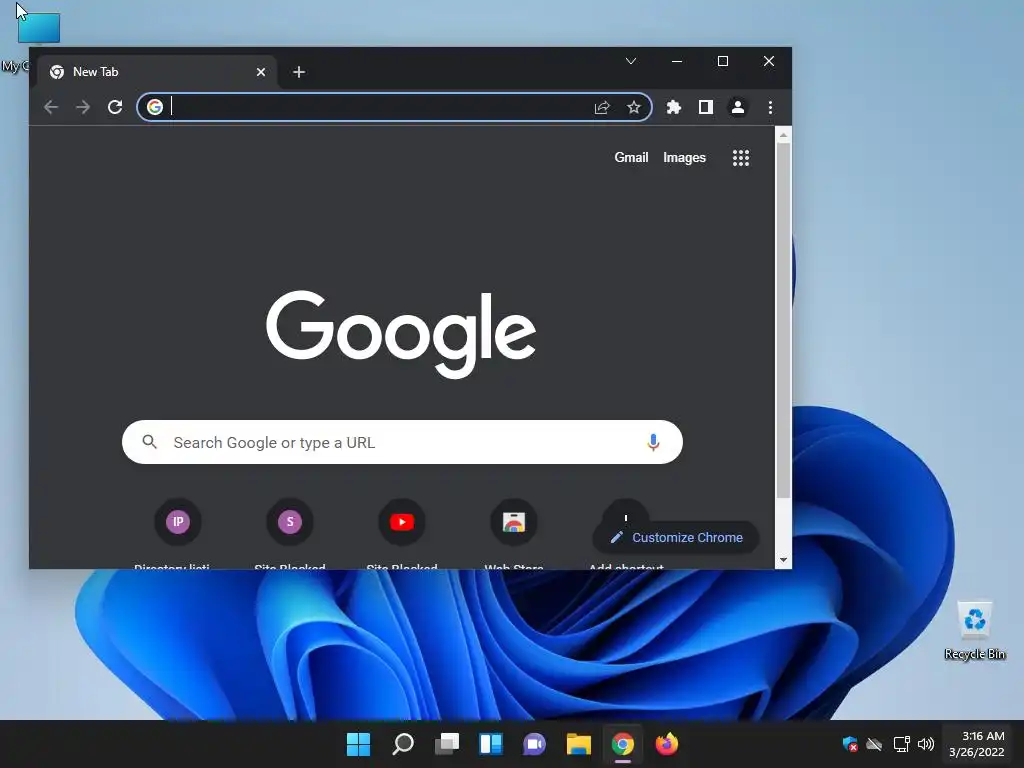Screen dimensions: 1024x768
Task: Click the page scrollbar down arrow
Action: point(783,560)
